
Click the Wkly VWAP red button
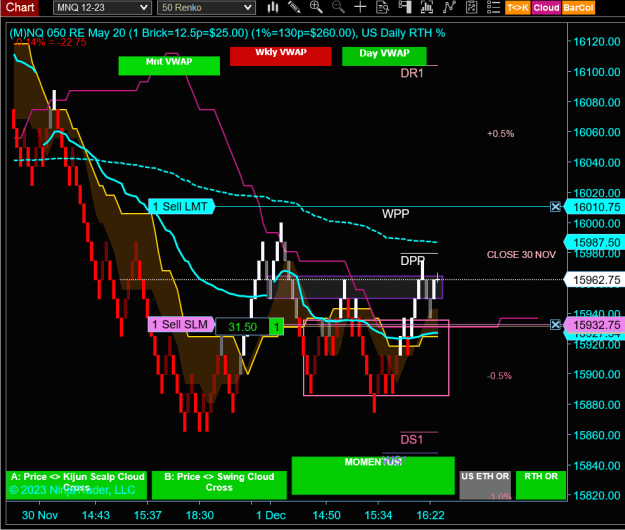pos(281,56)
